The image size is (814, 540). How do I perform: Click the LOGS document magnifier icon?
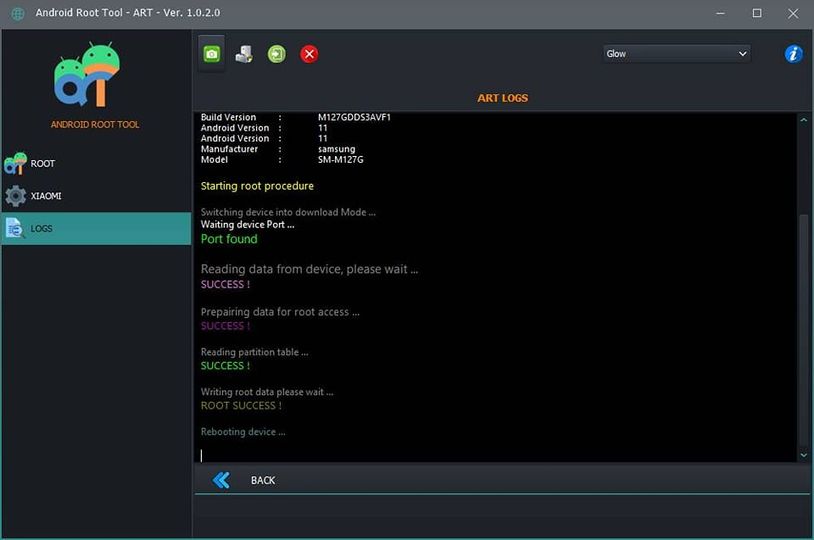[15, 228]
